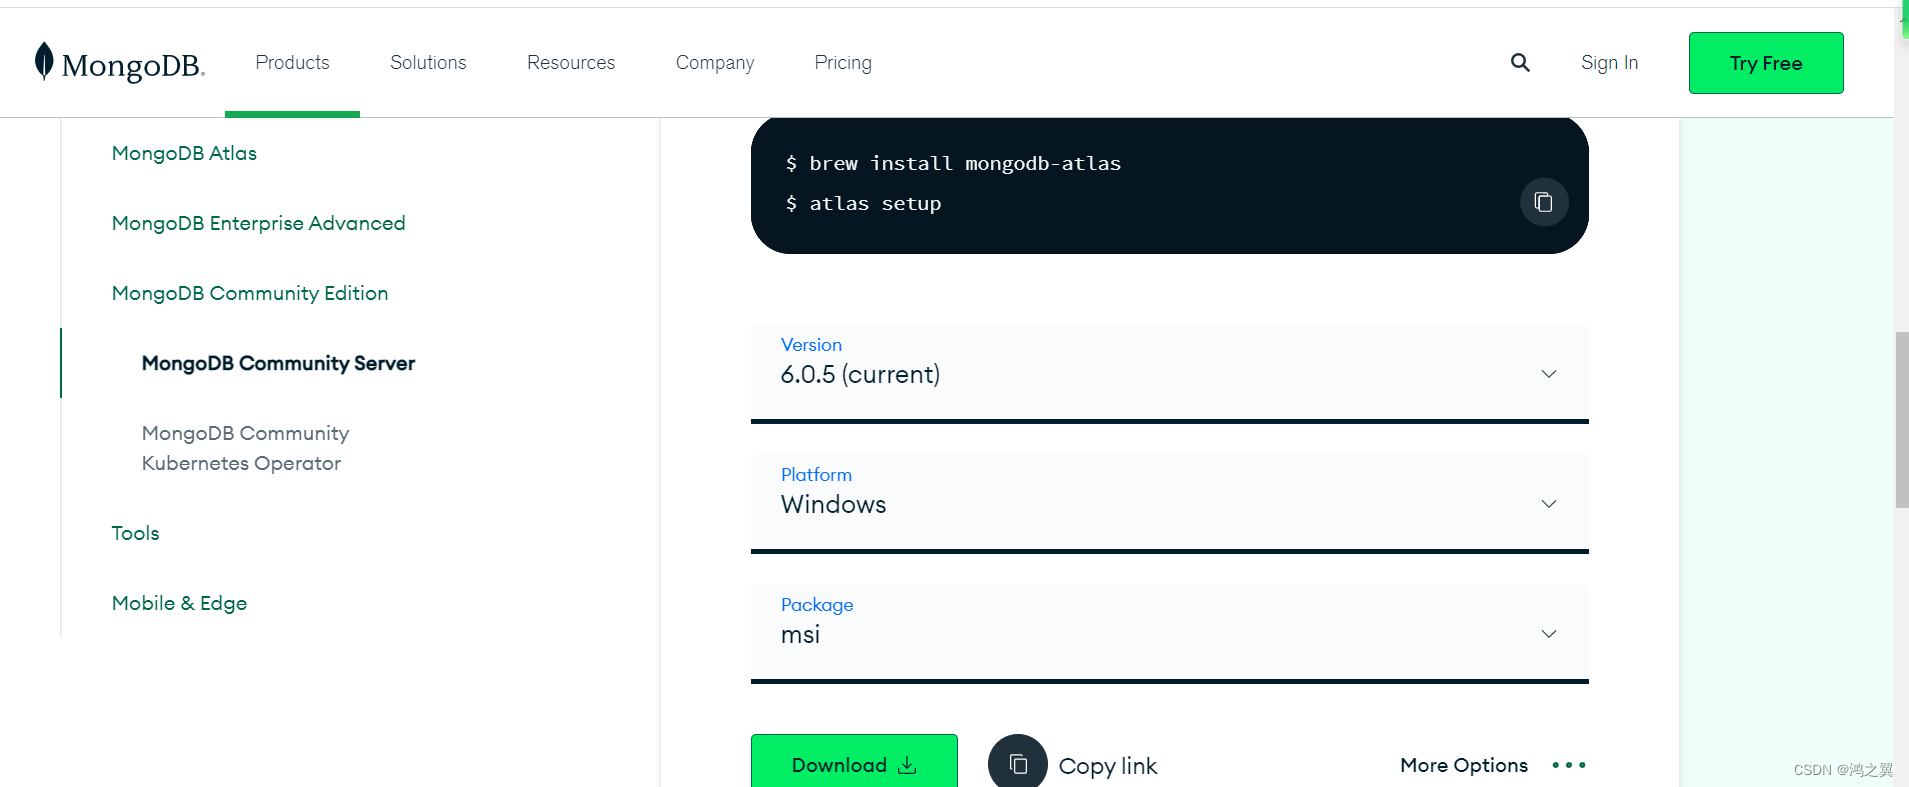Viewport: 1909px width, 787px height.
Task: Copy the brew install commands with the copy icon
Action: tap(1544, 202)
